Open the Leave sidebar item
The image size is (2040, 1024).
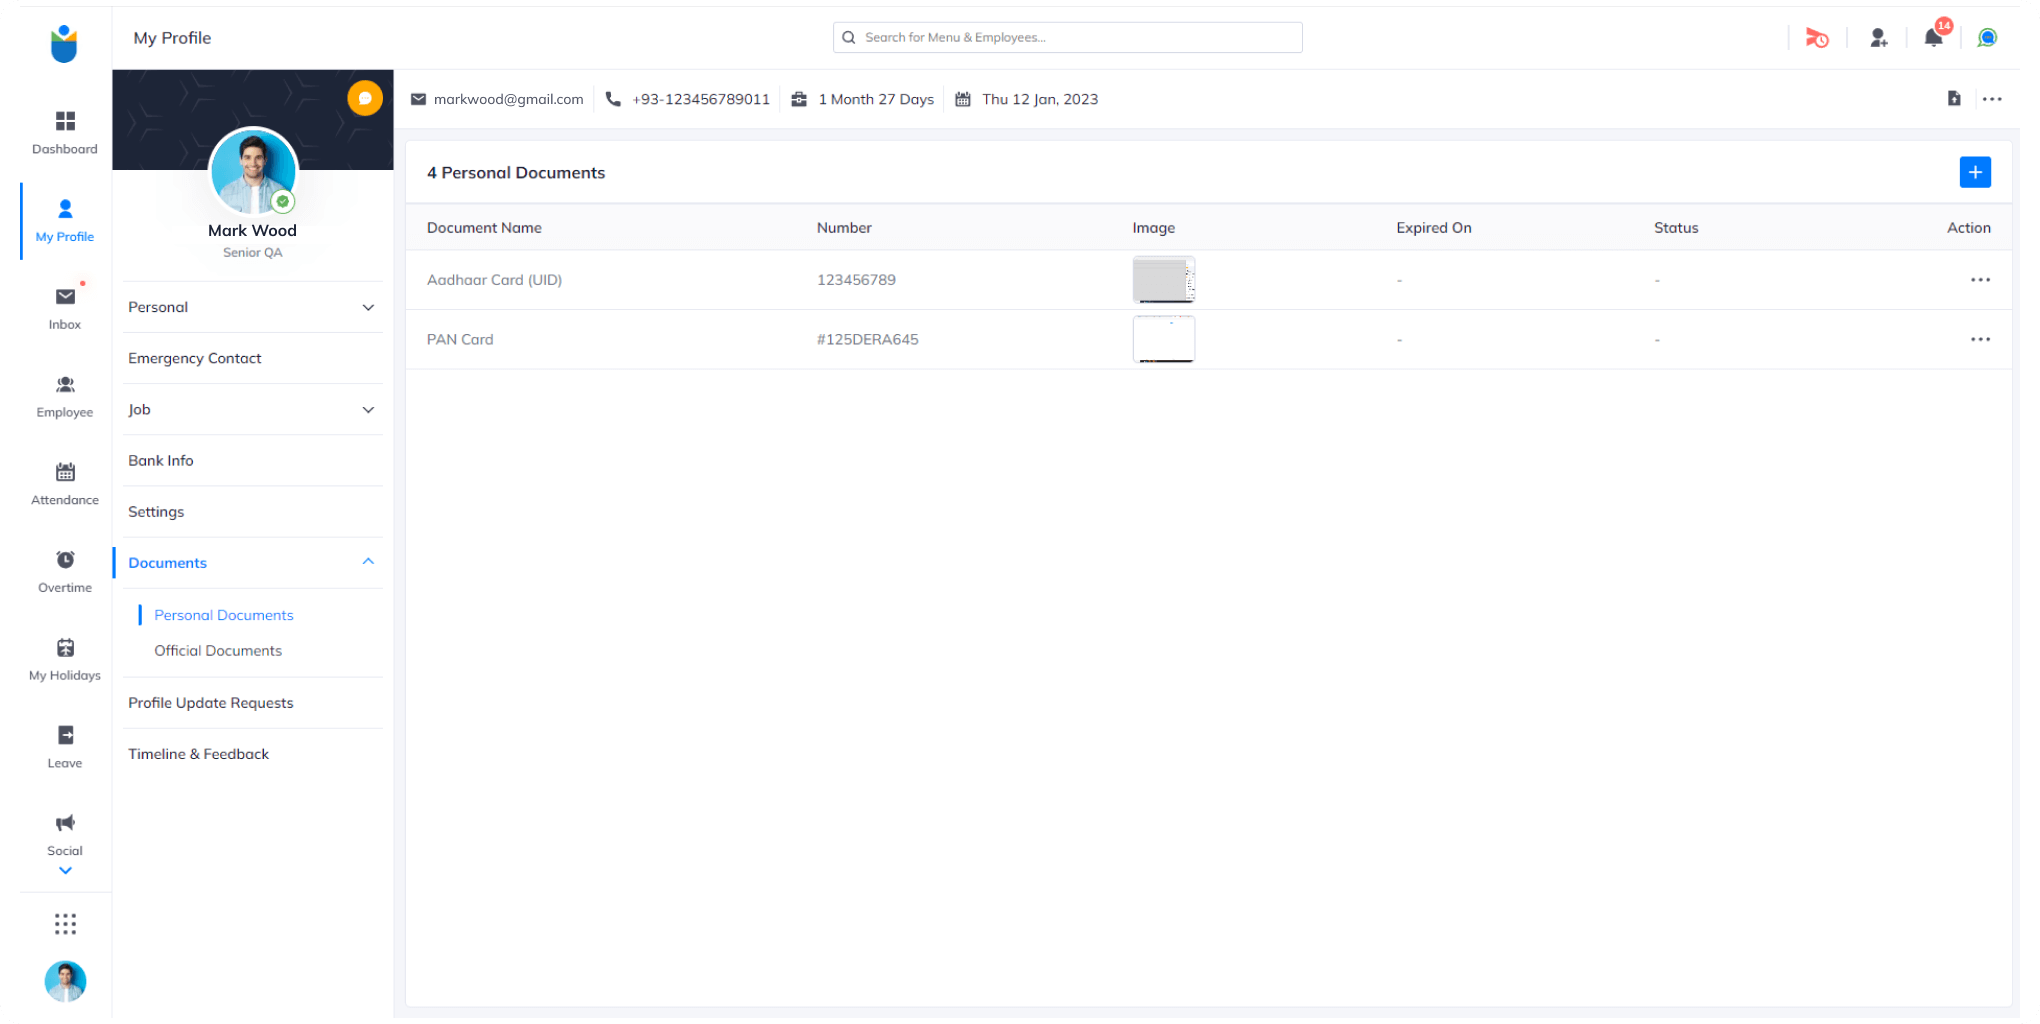point(65,747)
